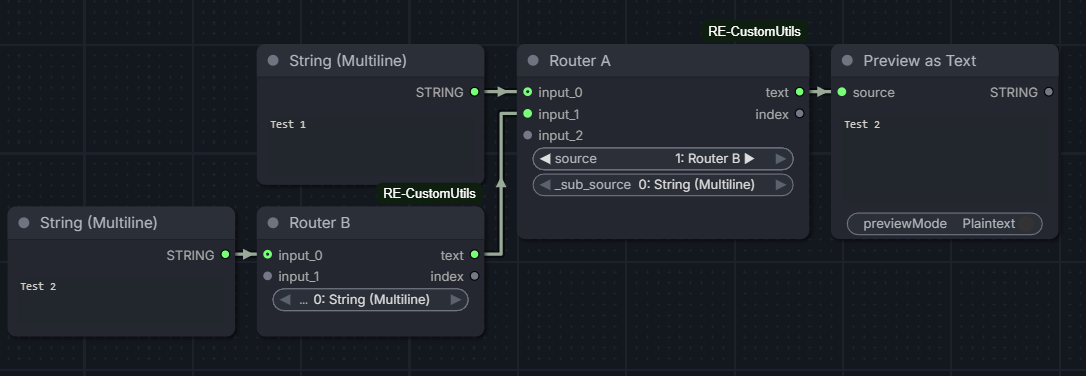Click Router B index output socket
Image resolution: width=1086 pixels, height=376 pixels.
pyautogui.click(x=474, y=276)
